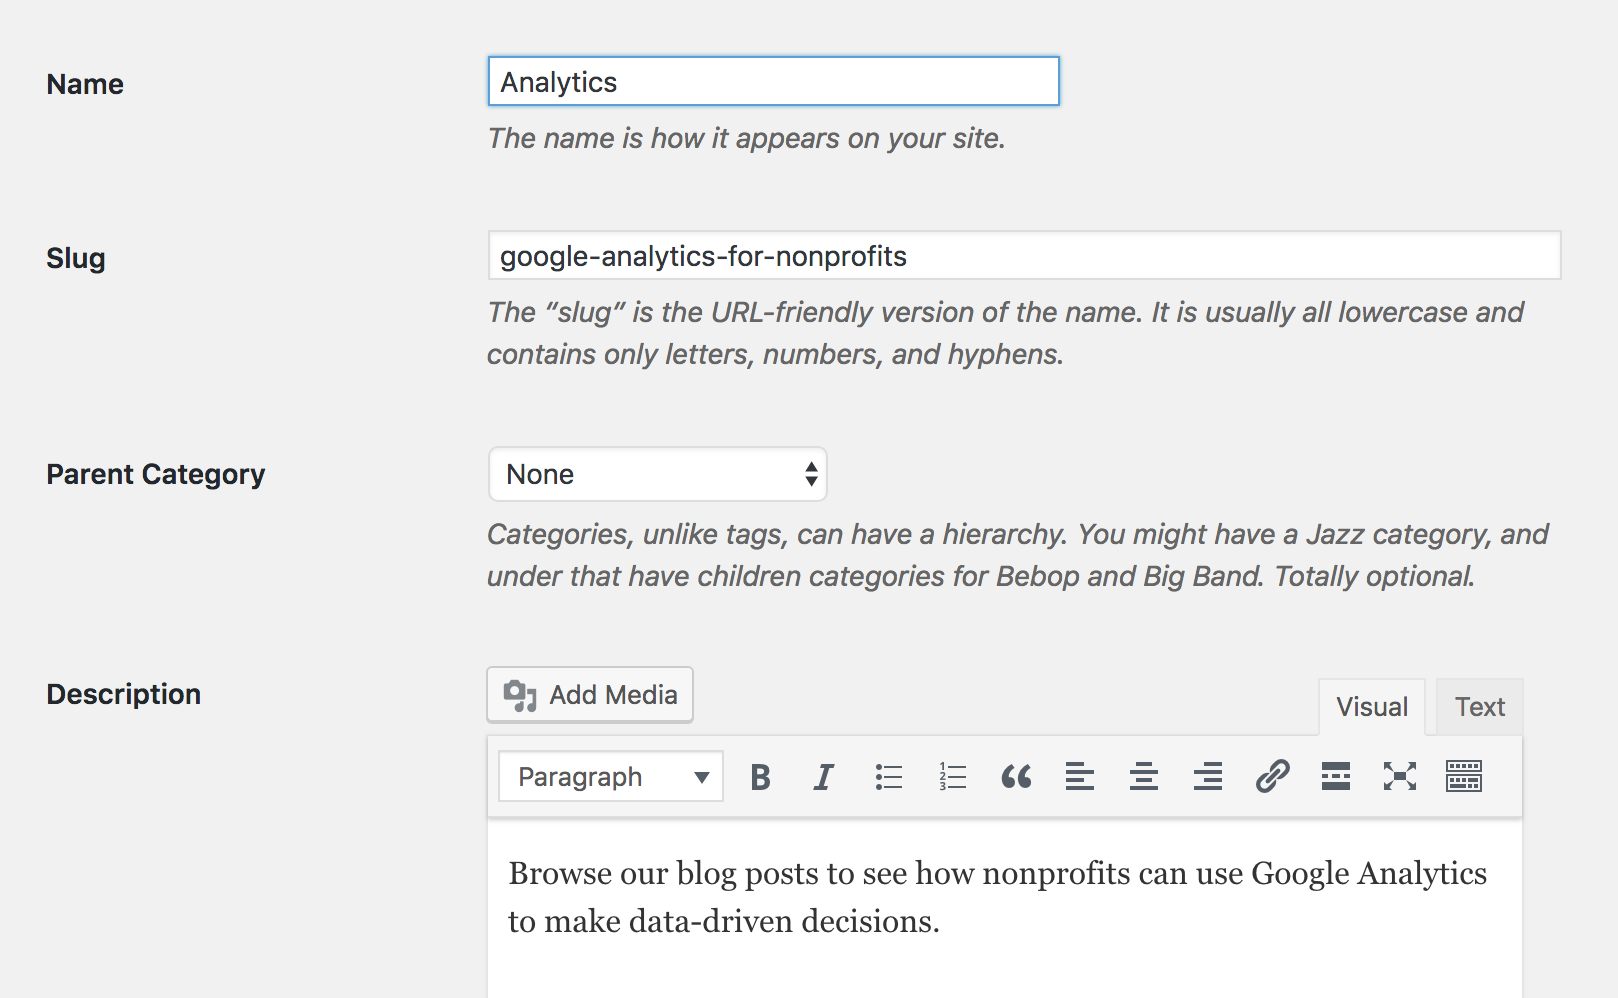Align description text right
Screen dimensions: 1618x998
1208,777
